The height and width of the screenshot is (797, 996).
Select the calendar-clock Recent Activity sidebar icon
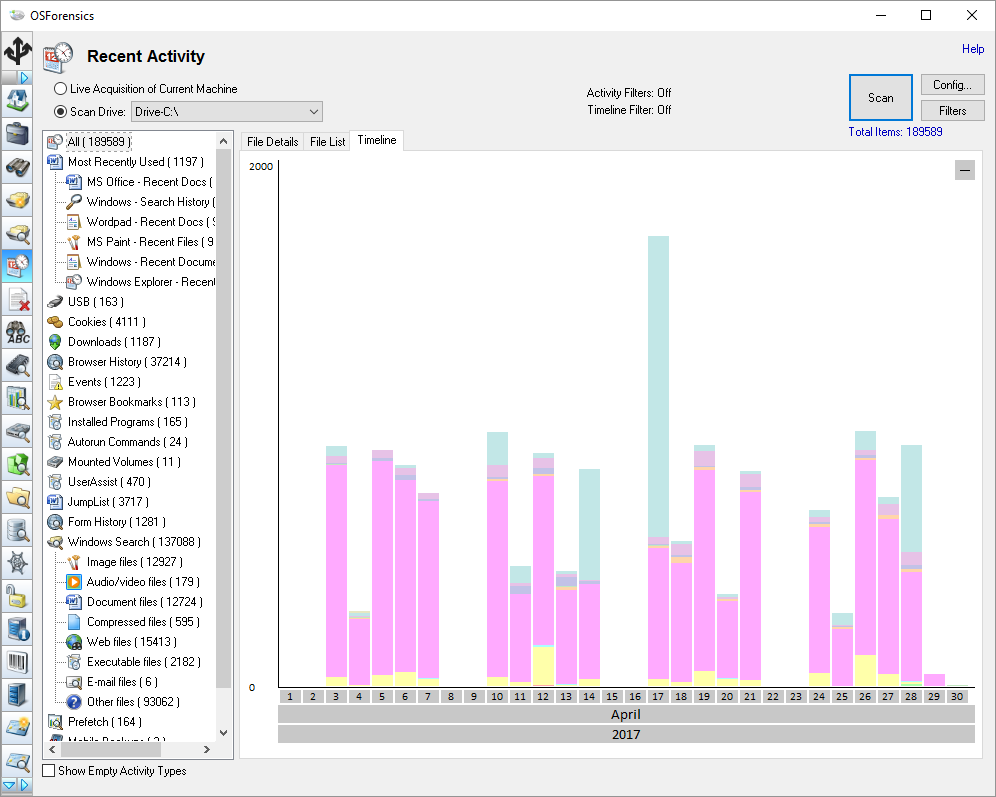coord(17,265)
